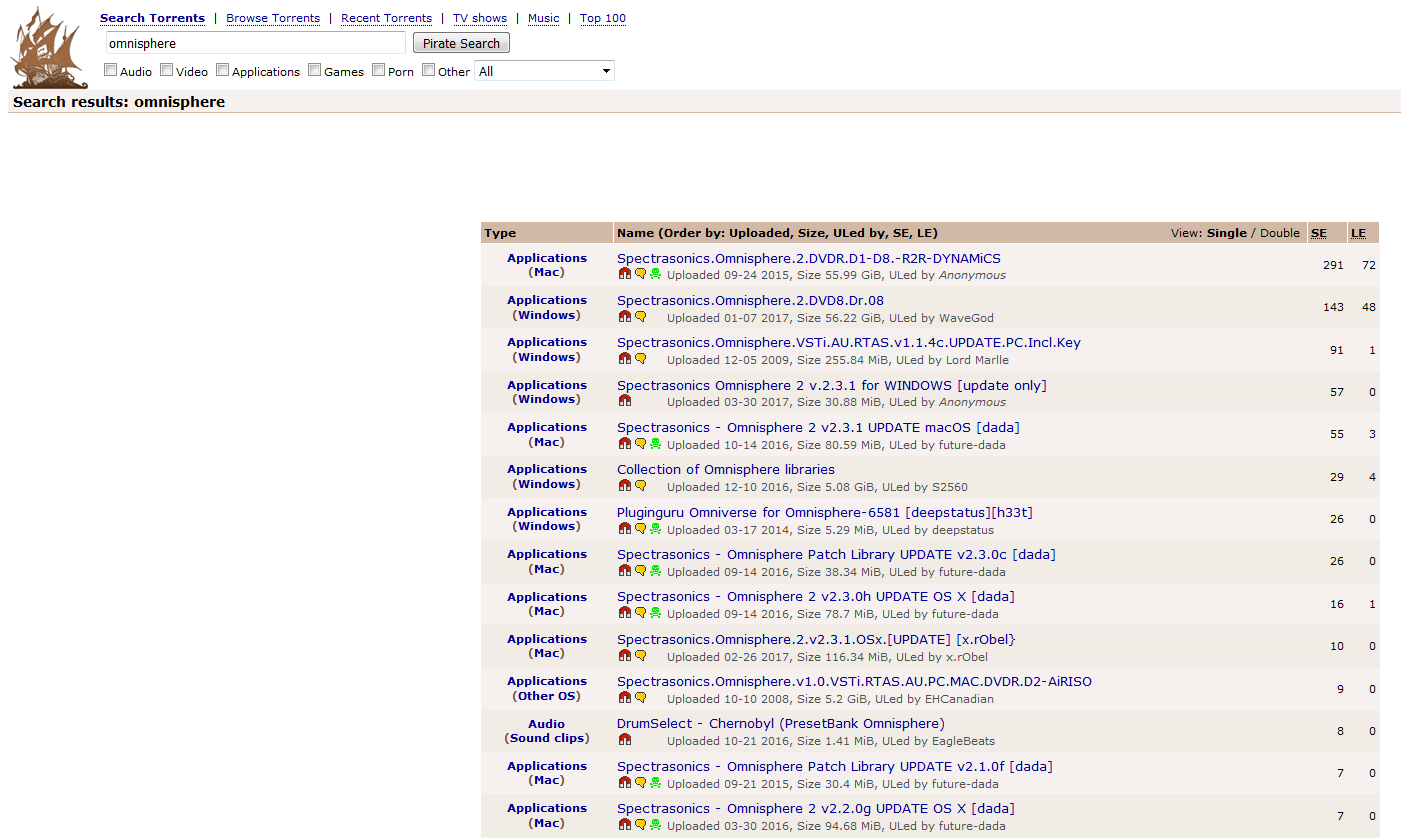Enable the Video category checkbox
This screenshot has width=1401, height=838.
pos(167,70)
